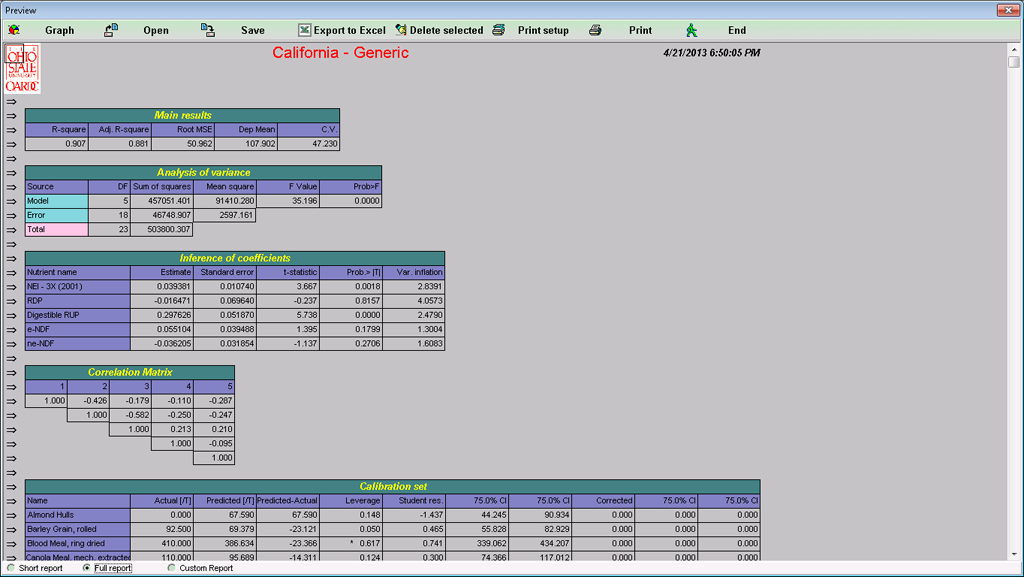Select the Short report radio button

(11, 568)
